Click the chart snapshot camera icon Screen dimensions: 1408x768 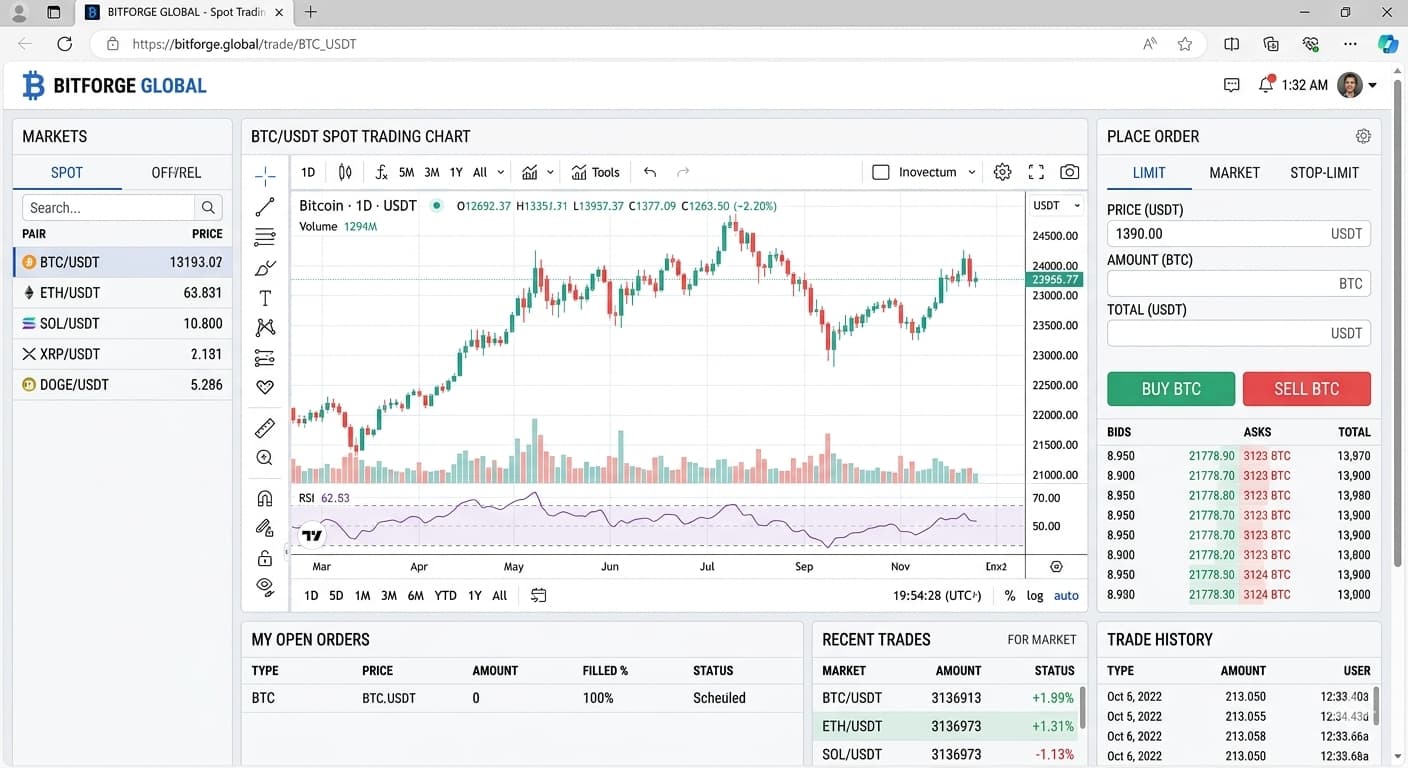pyautogui.click(x=1069, y=172)
